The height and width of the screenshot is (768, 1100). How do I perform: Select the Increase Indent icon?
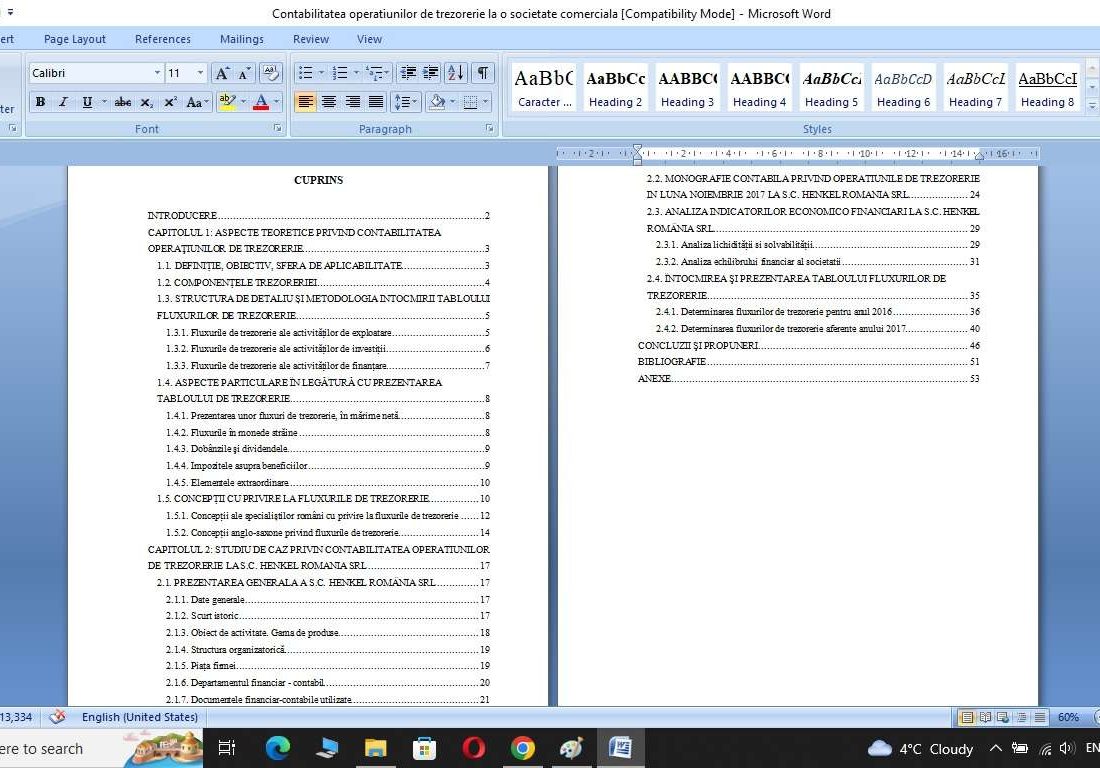coord(430,74)
